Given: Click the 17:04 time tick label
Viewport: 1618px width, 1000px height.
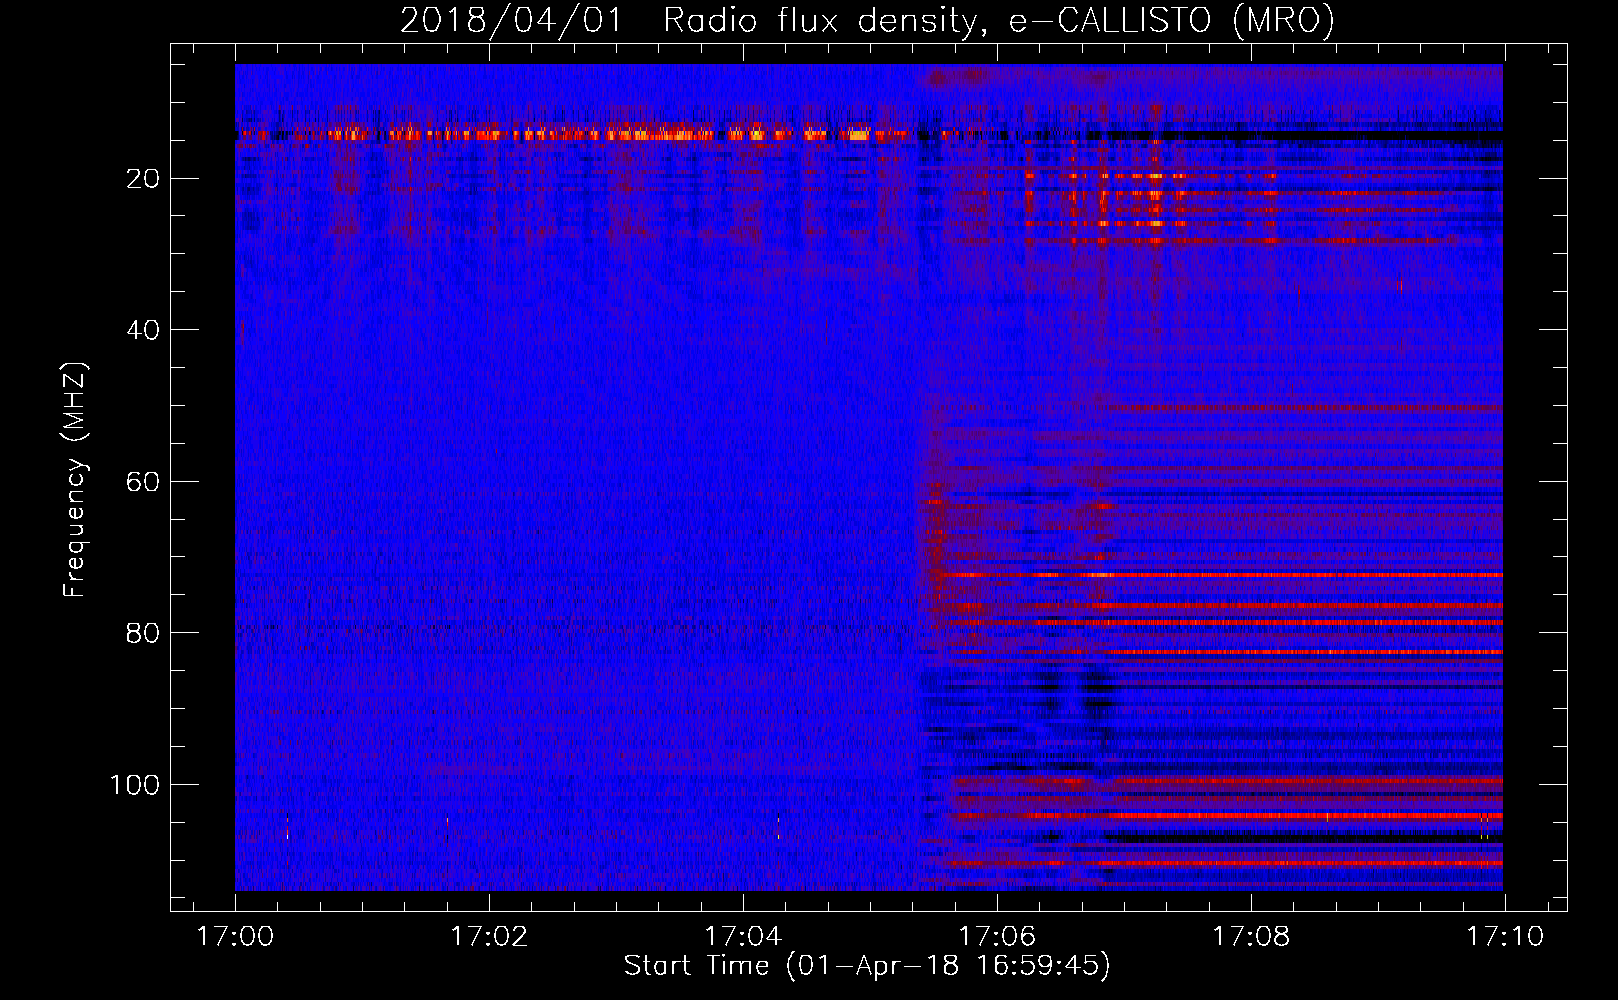Looking at the screenshot, I should click(743, 937).
